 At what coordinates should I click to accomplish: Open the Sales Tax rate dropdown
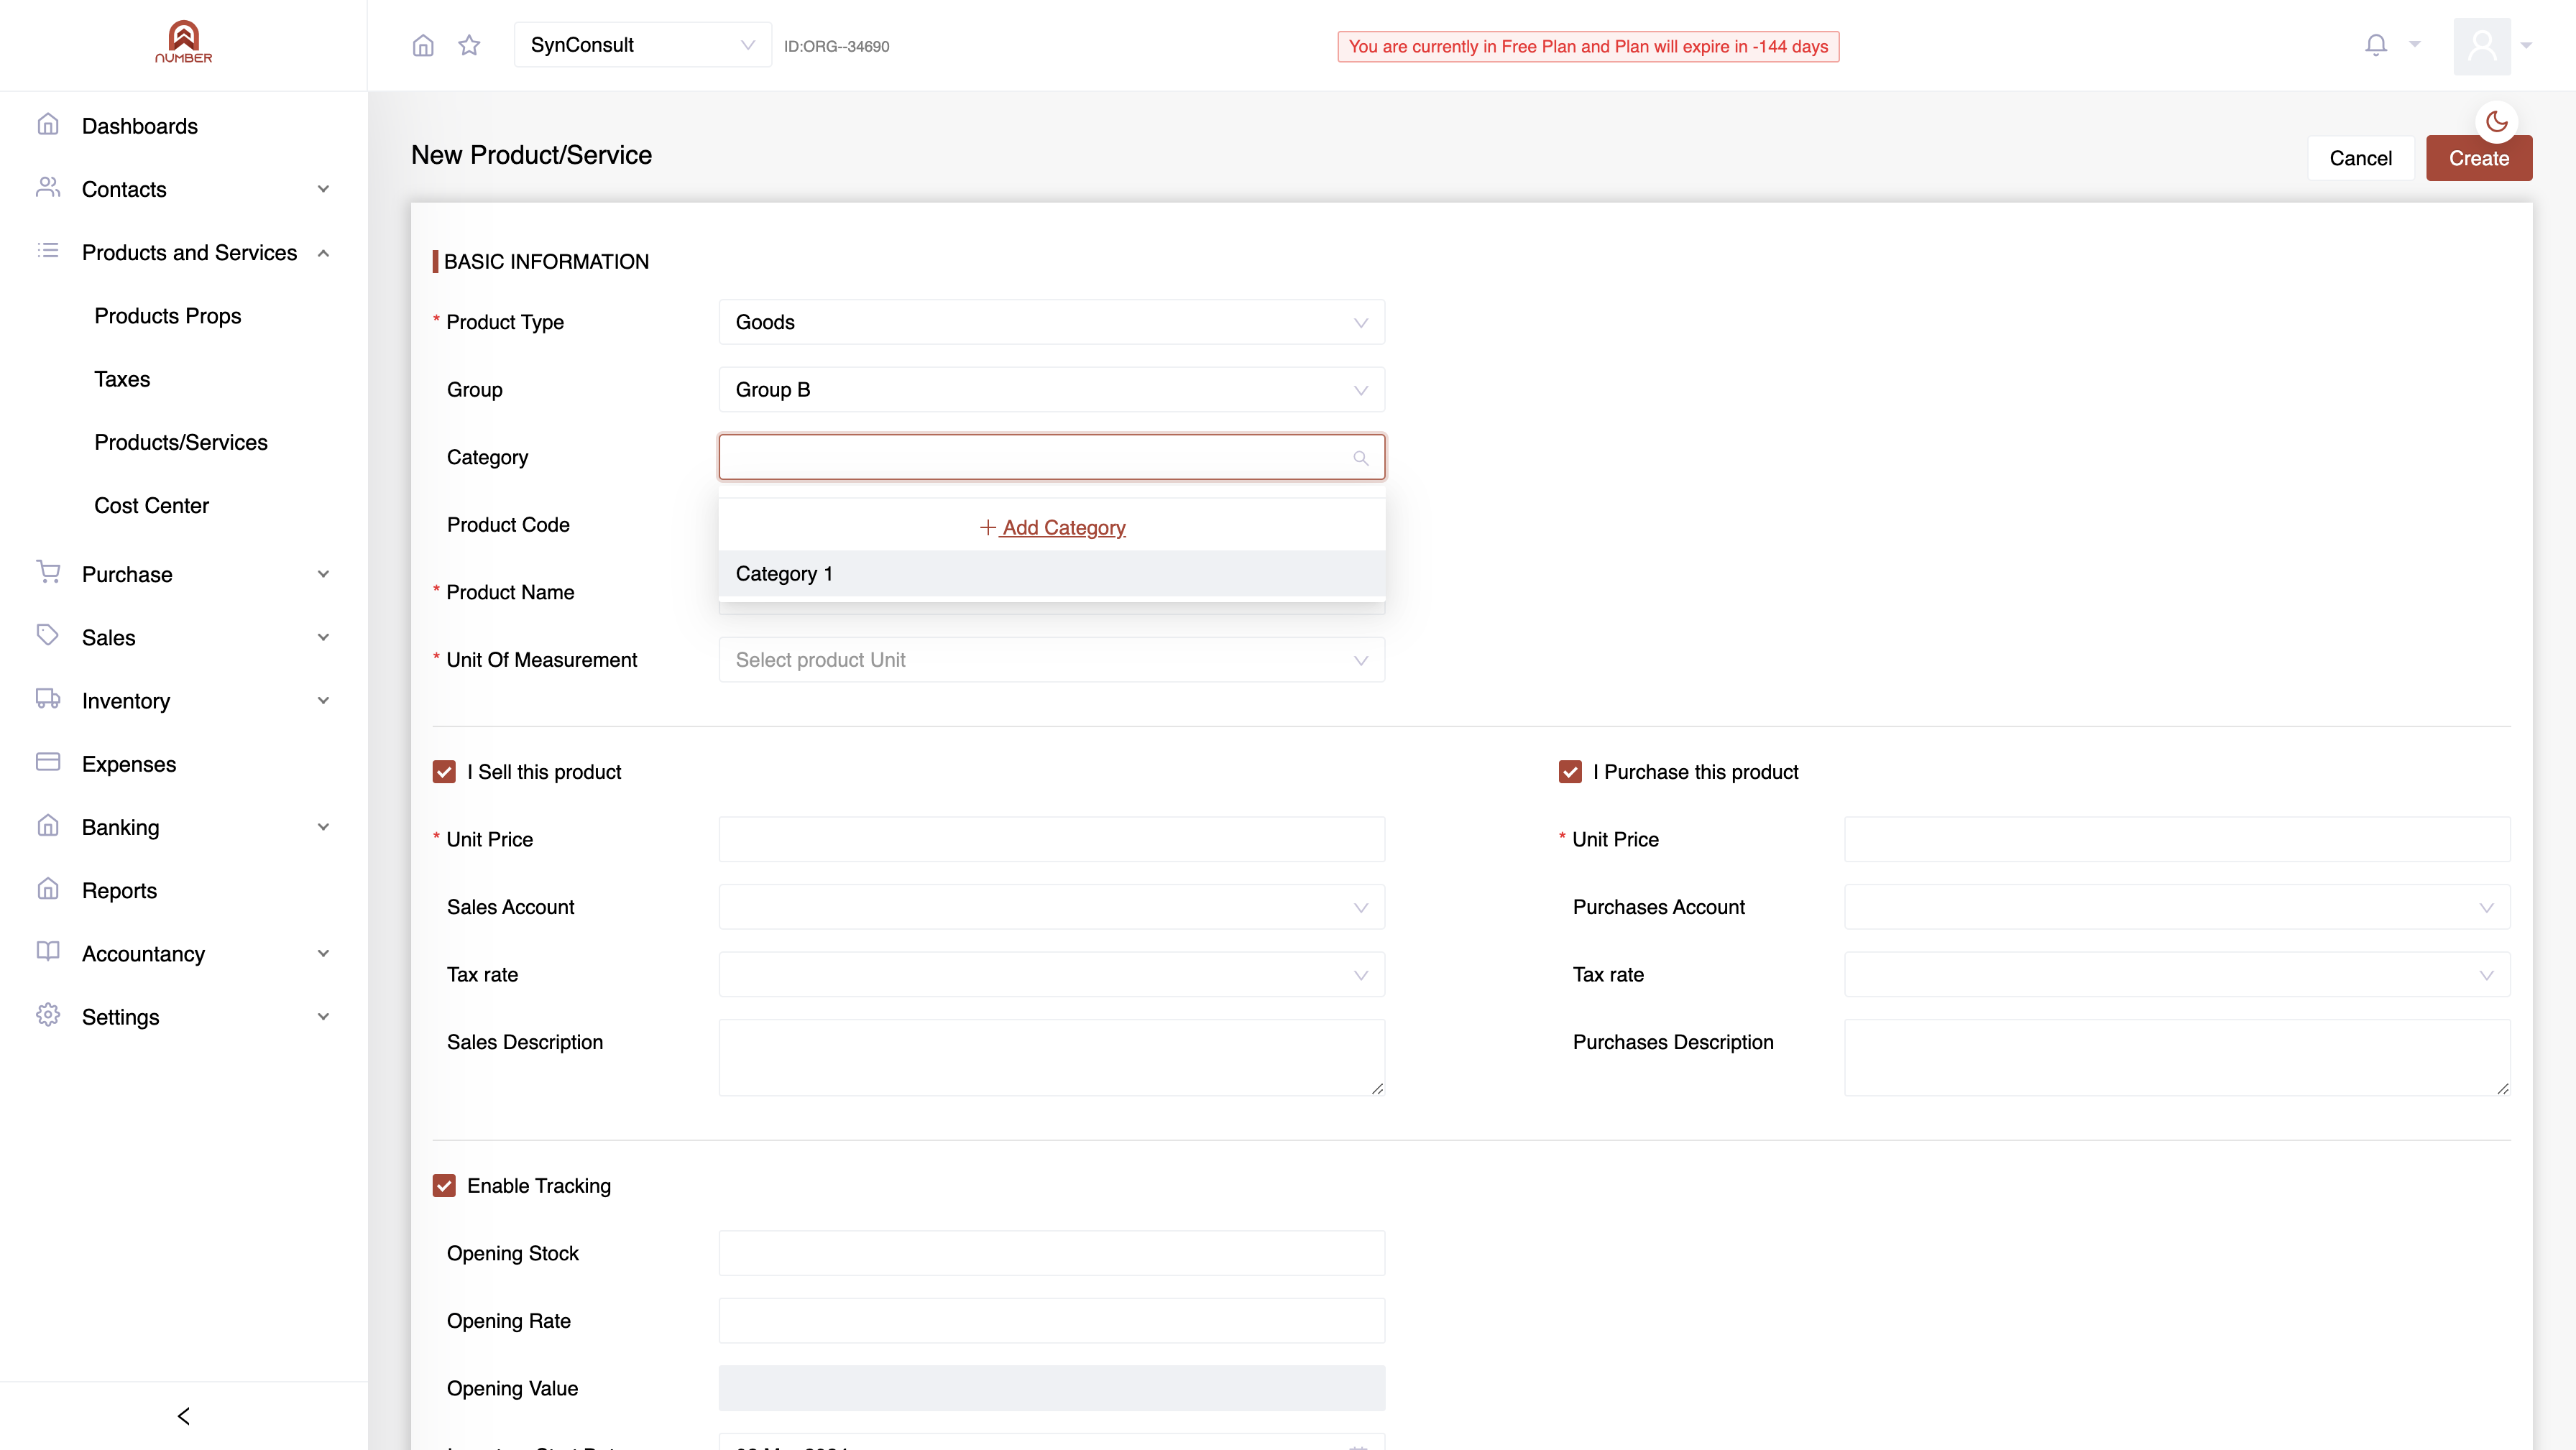[1051, 974]
